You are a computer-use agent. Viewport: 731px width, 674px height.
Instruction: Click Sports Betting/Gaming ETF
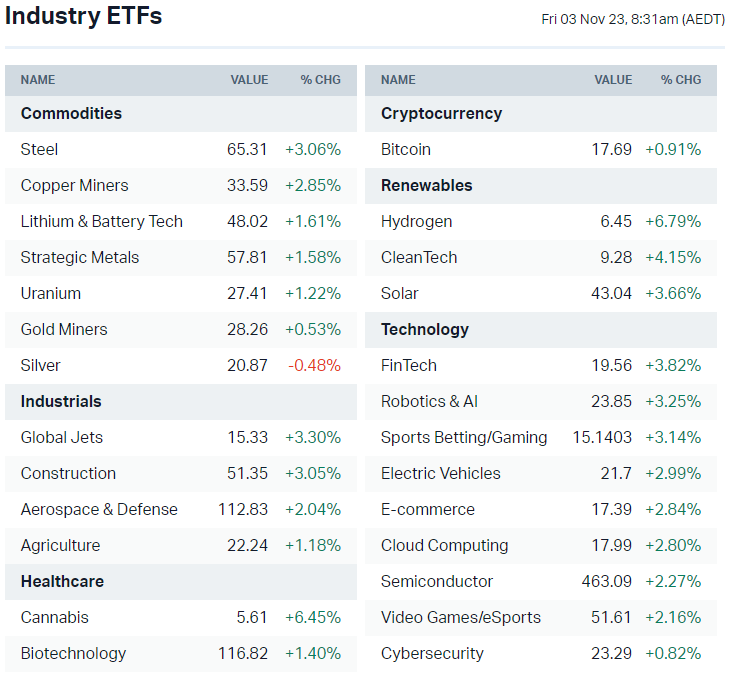(x=464, y=437)
